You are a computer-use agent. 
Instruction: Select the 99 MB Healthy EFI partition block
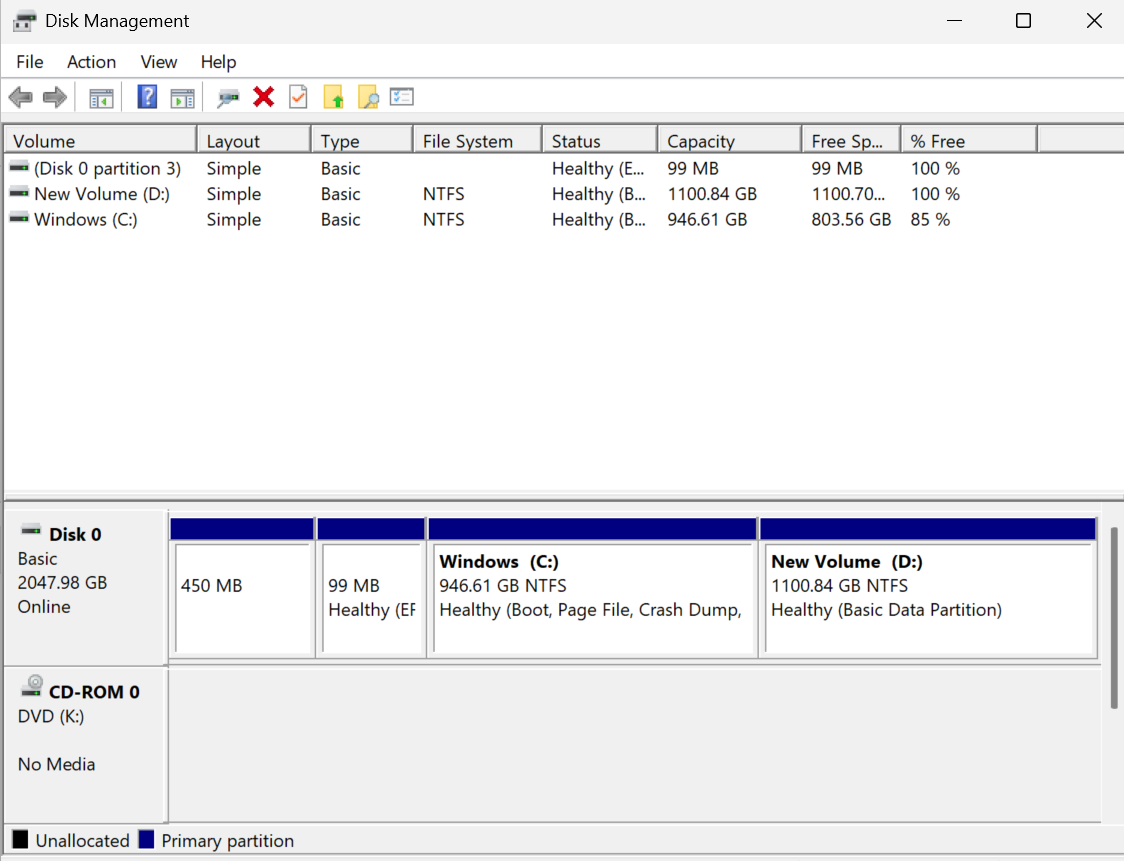pyautogui.click(x=371, y=588)
